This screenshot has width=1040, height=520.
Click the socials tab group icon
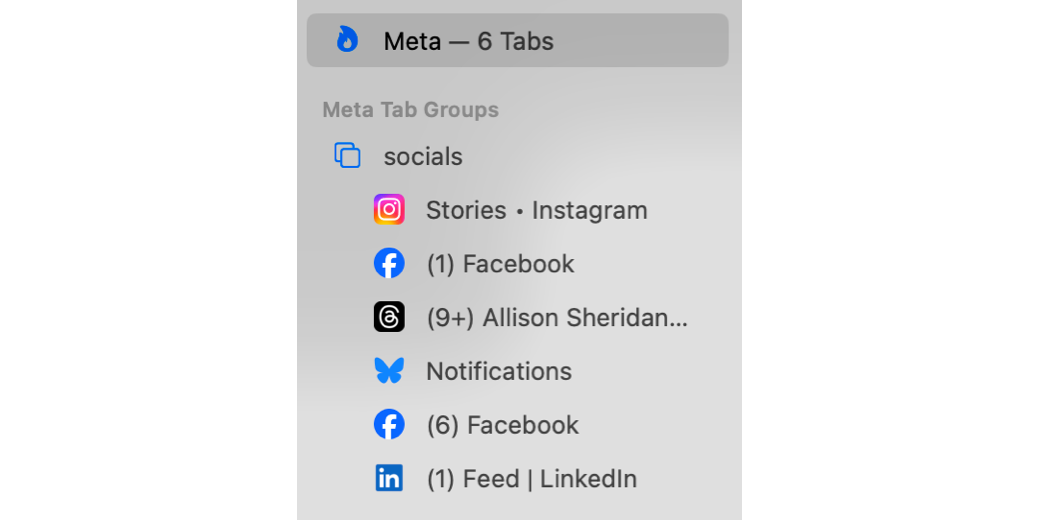pyautogui.click(x=347, y=156)
